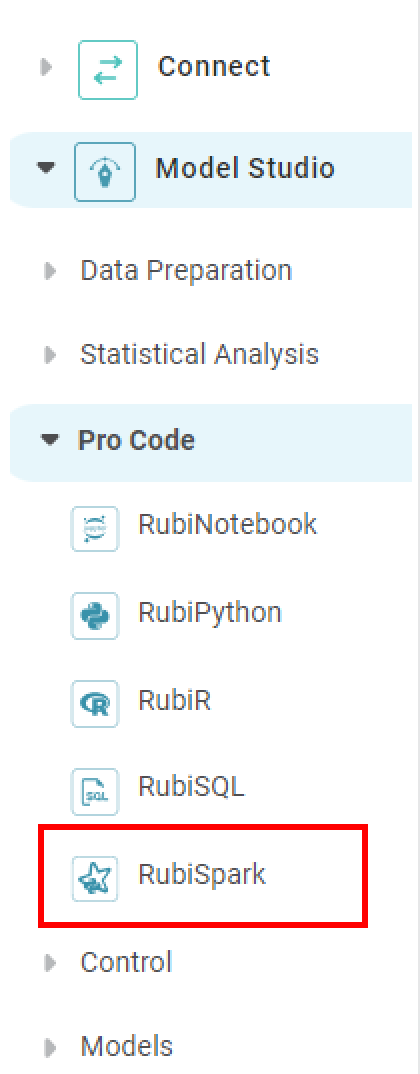
Task: Expand the Control group arrow
Action: [x=49, y=963]
